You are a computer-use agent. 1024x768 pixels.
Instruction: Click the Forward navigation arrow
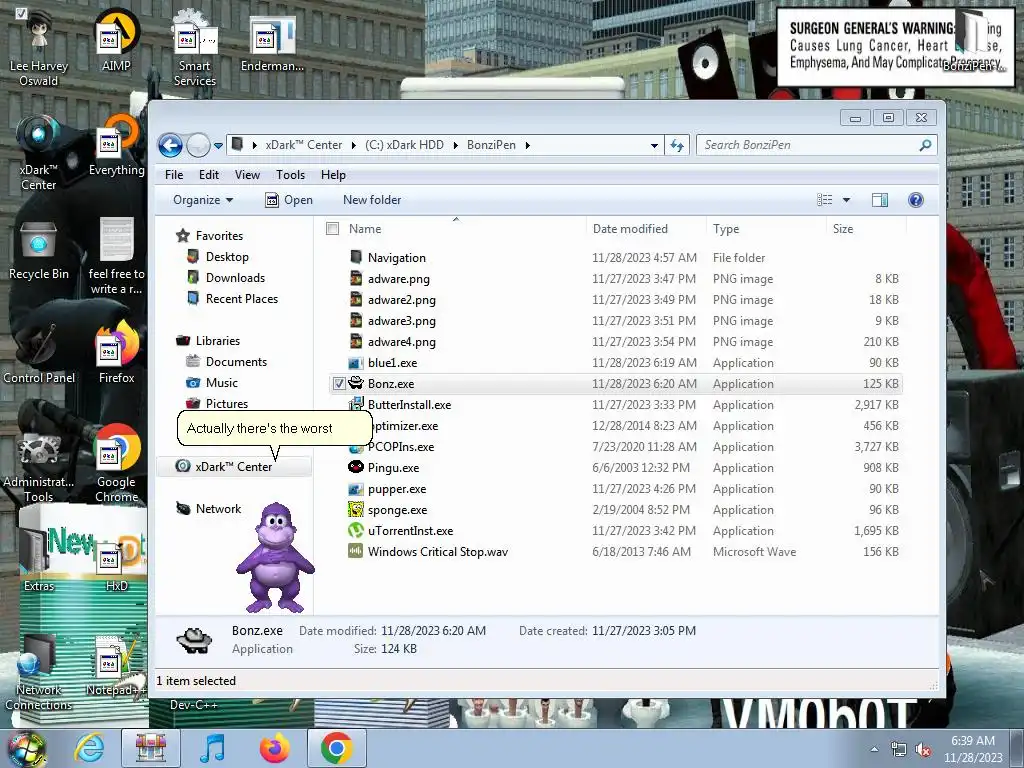click(x=198, y=145)
